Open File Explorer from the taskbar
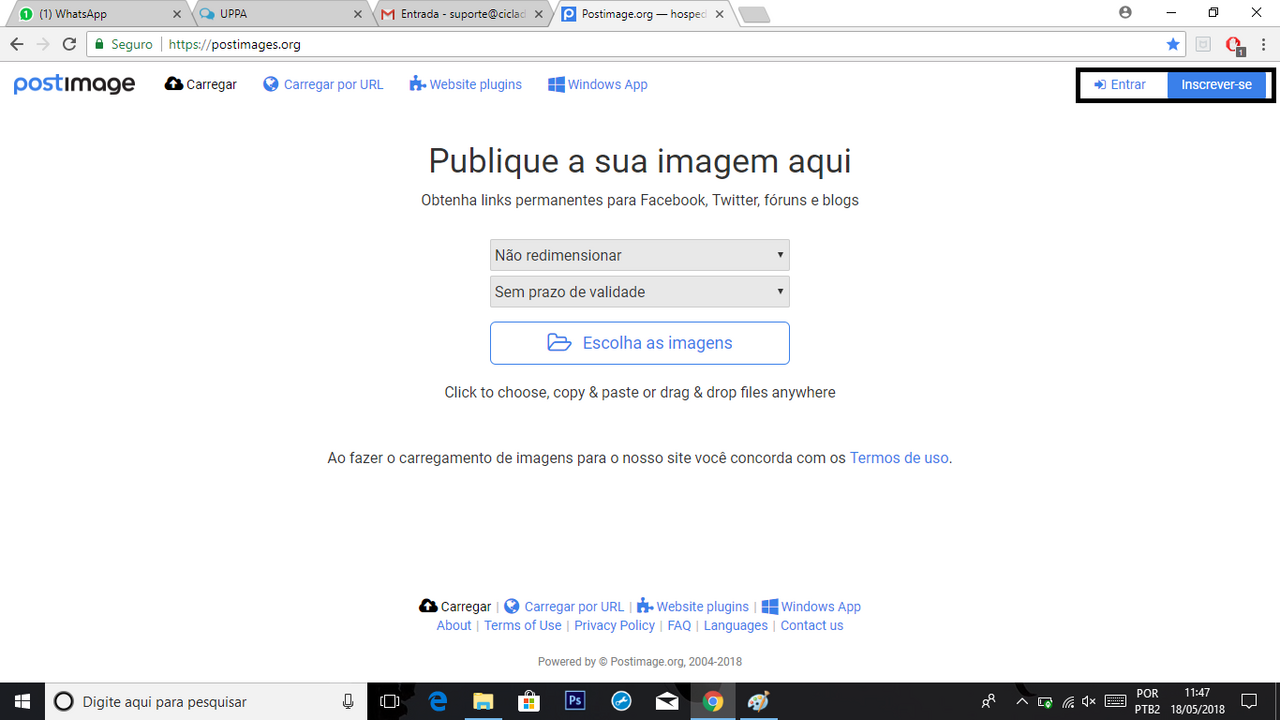The image size is (1280, 720). [483, 701]
